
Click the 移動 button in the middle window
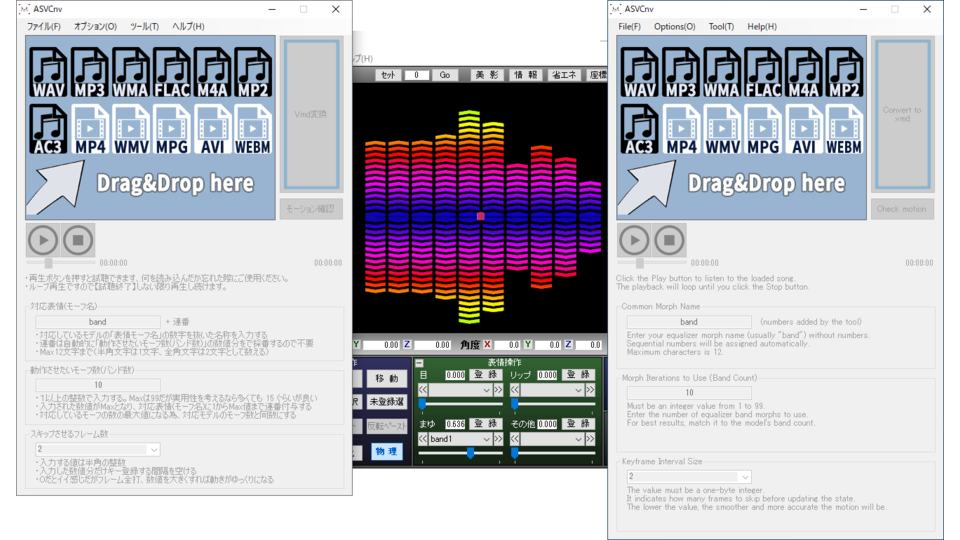tap(386, 378)
